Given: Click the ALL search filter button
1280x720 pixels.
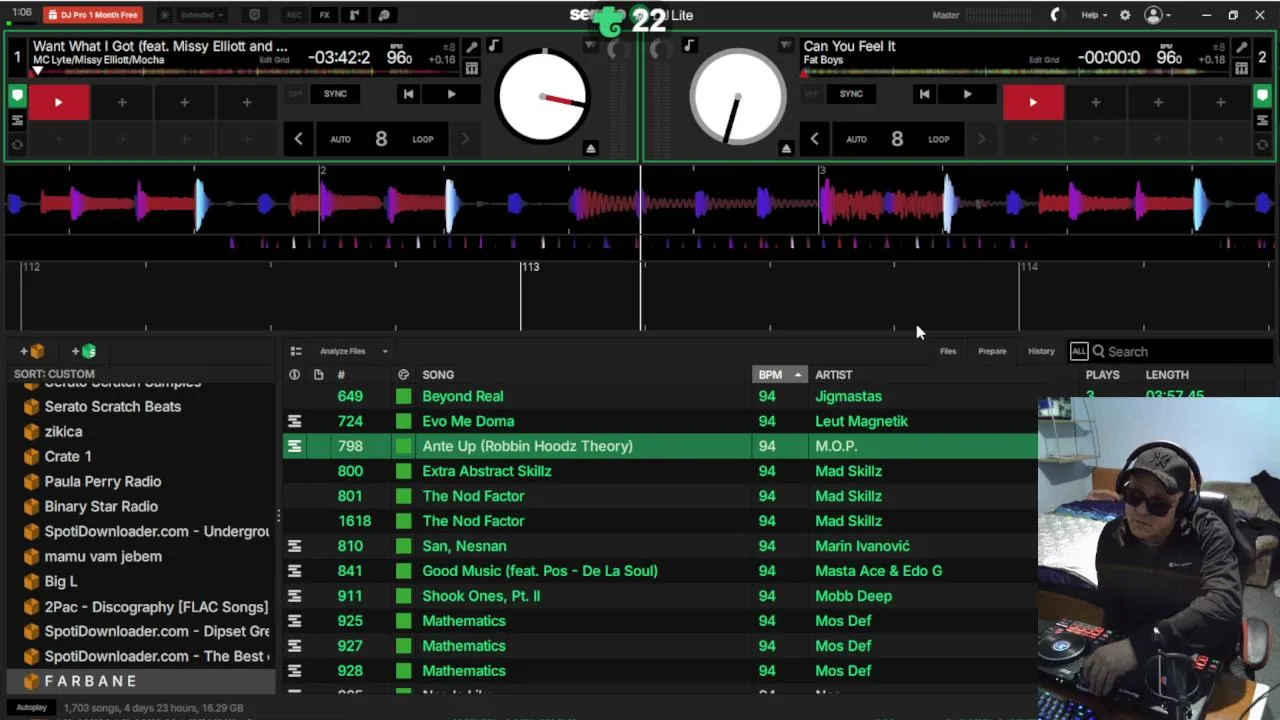Looking at the screenshot, I should pyautogui.click(x=1078, y=351).
